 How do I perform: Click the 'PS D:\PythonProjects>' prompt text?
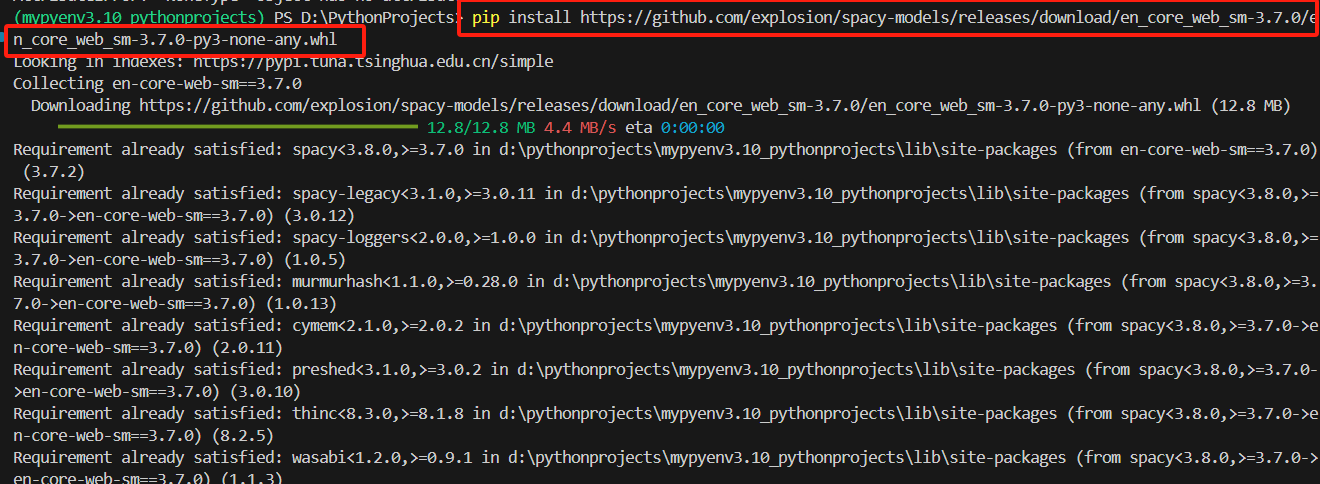(x=366, y=19)
